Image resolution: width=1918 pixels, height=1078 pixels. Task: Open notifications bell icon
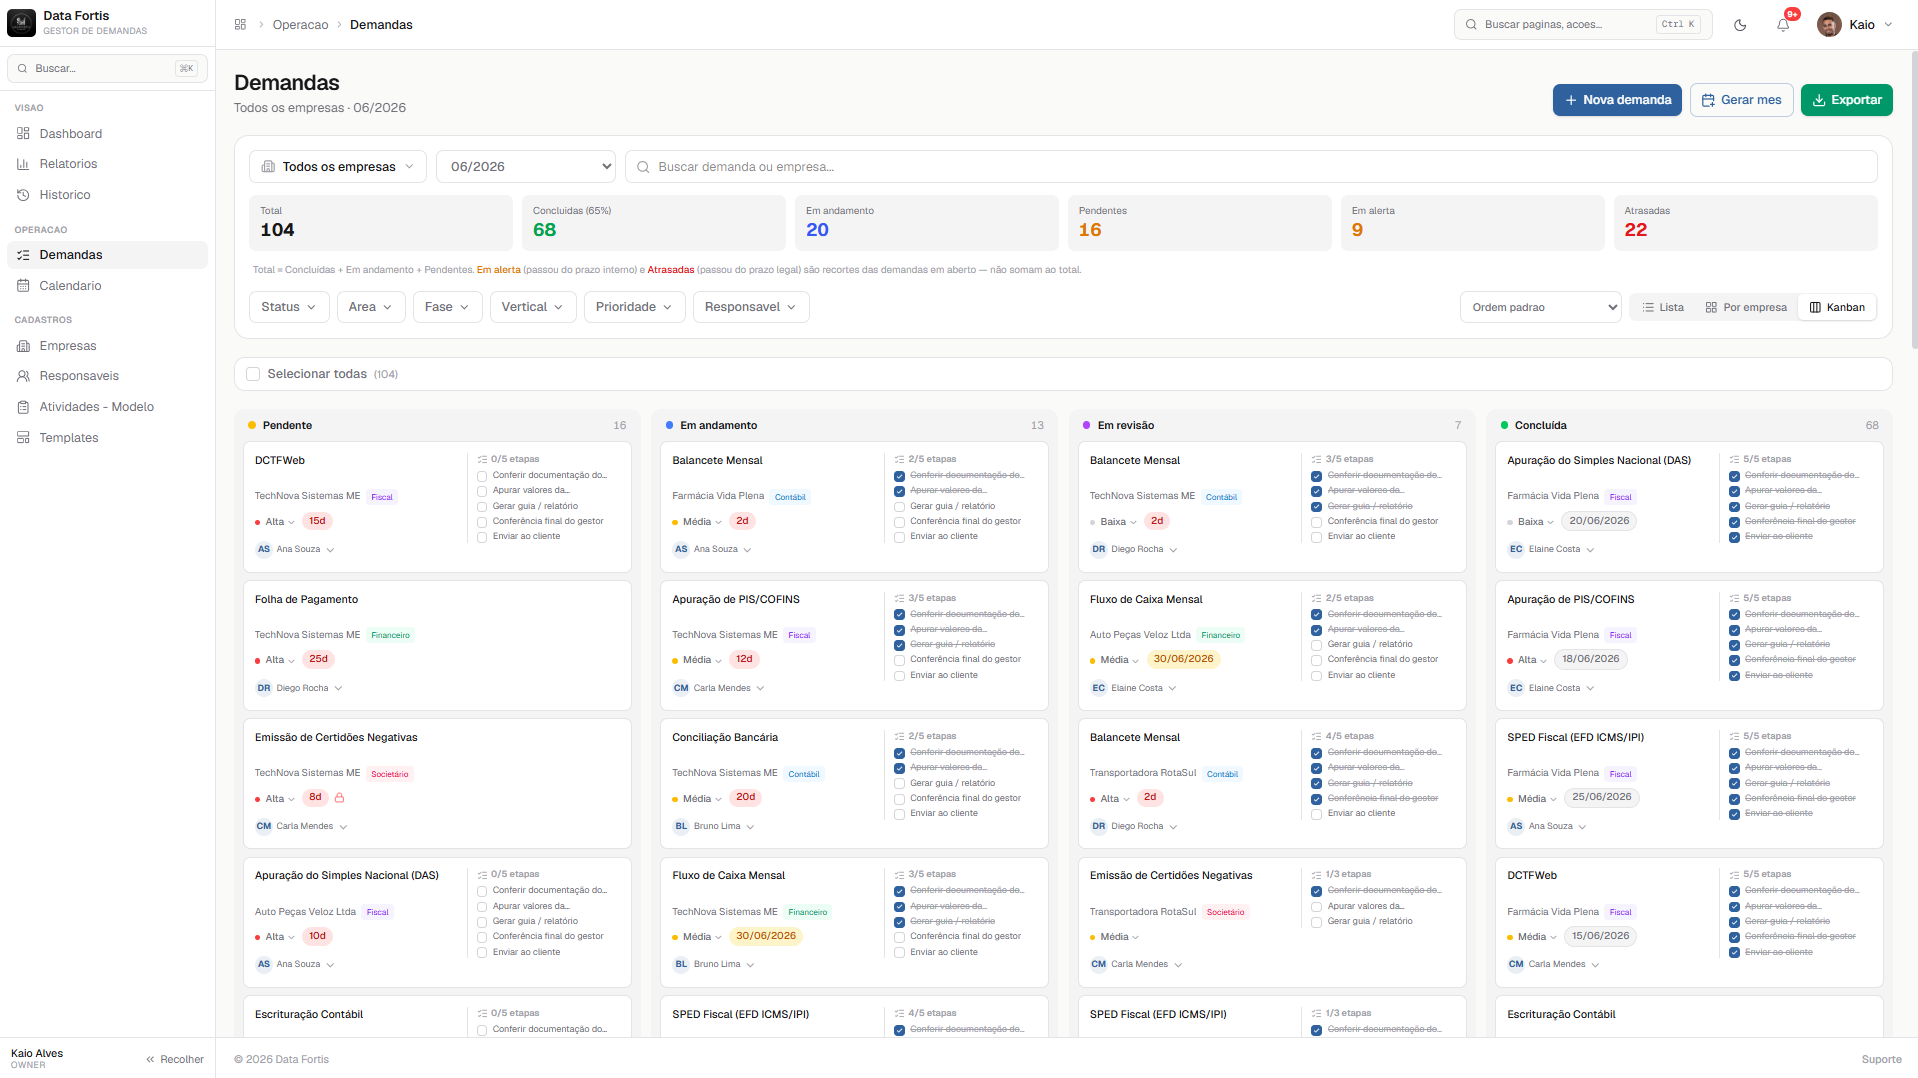[x=1783, y=25]
